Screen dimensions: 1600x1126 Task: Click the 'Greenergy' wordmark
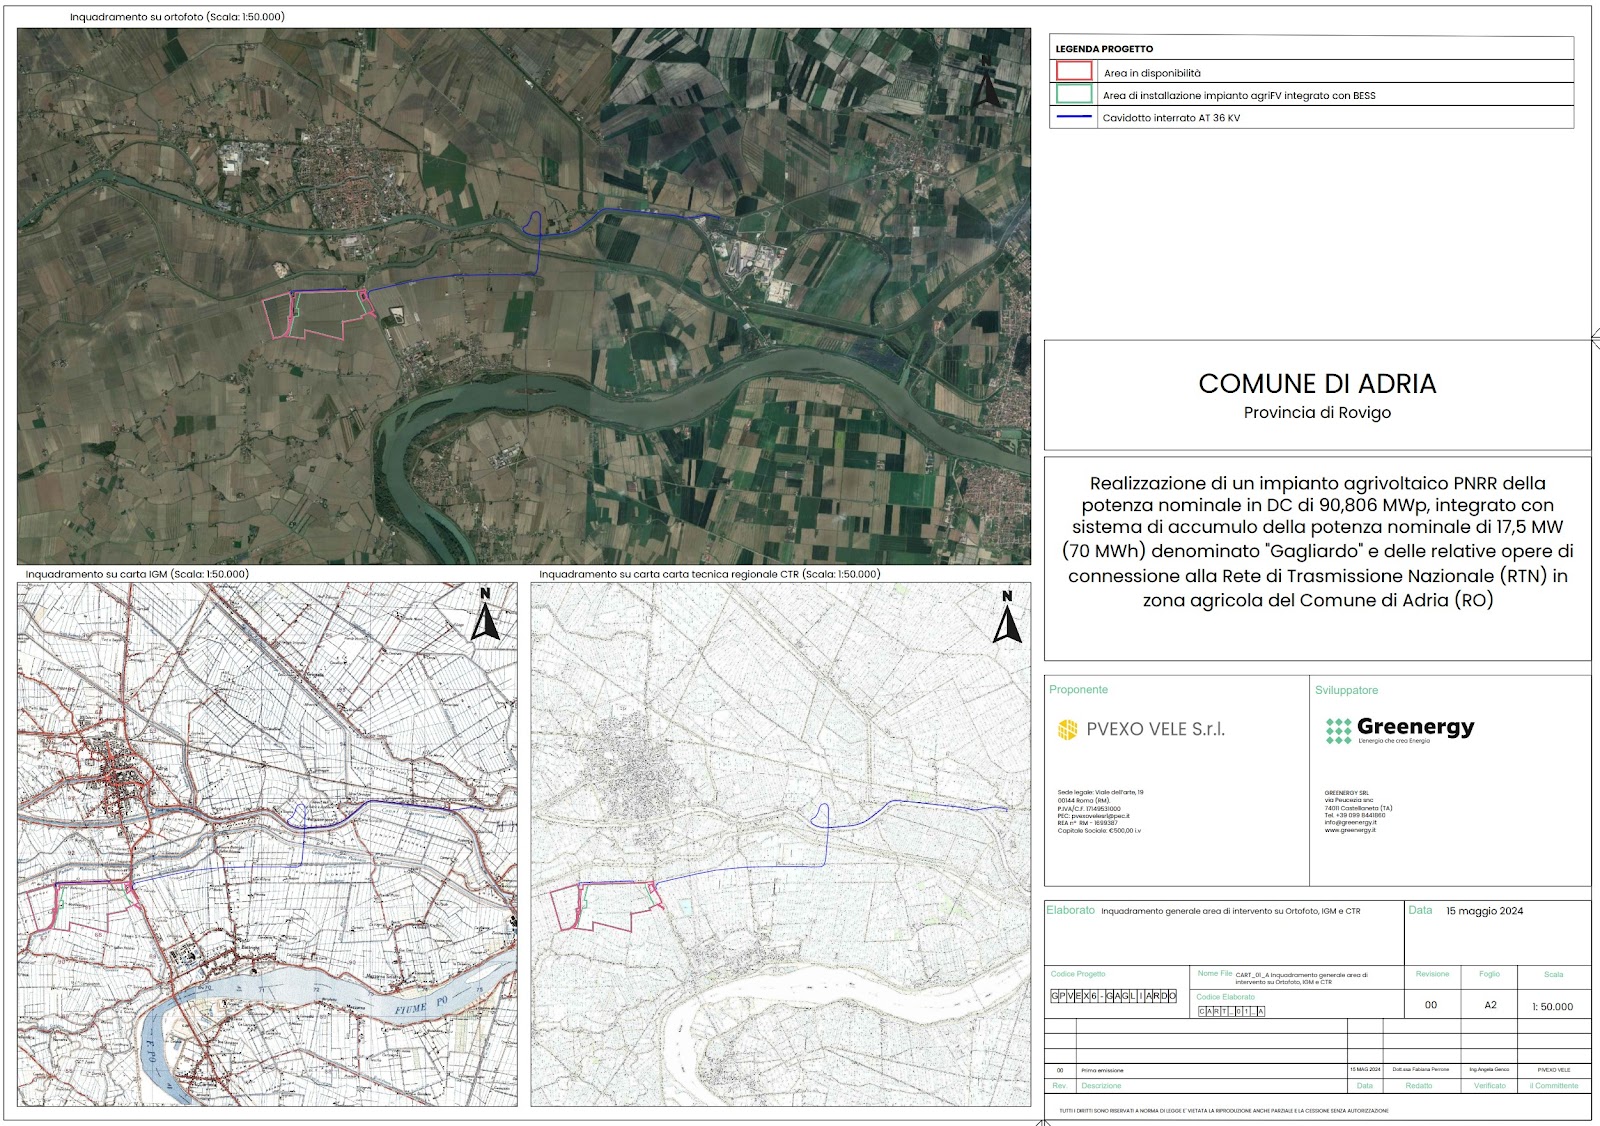pyautogui.click(x=1415, y=727)
